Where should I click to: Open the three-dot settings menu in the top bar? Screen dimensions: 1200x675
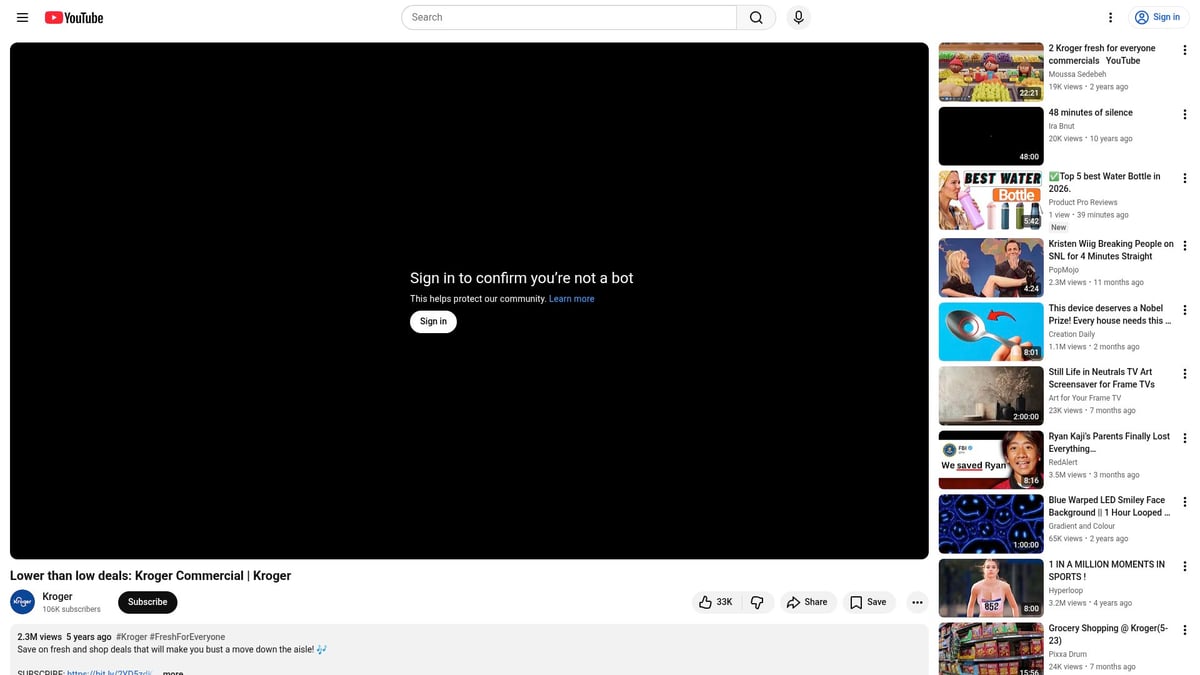[x=1109, y=17]
